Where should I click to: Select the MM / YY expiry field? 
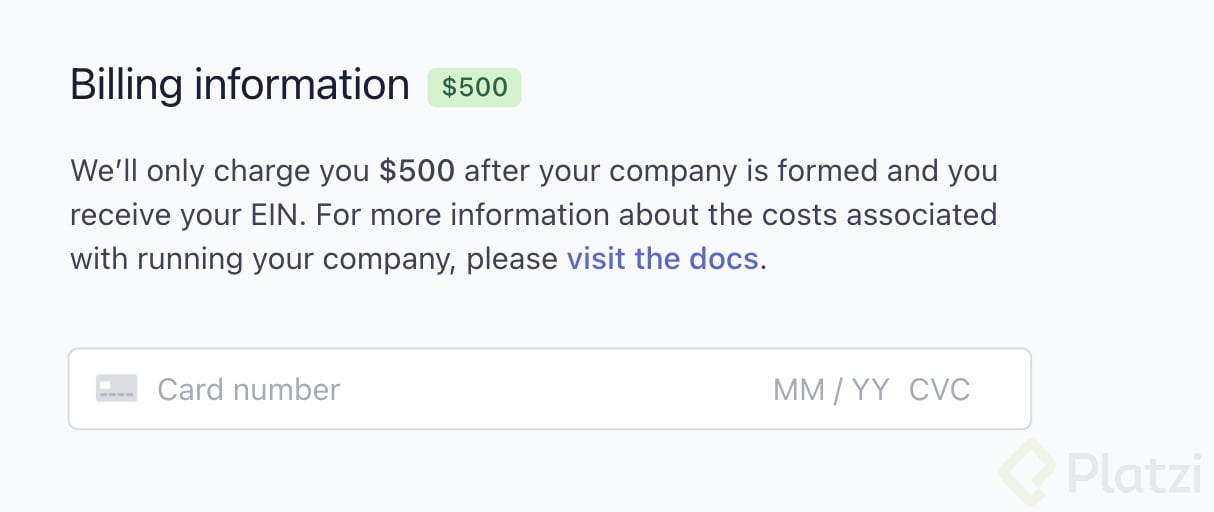click(831, 389)
